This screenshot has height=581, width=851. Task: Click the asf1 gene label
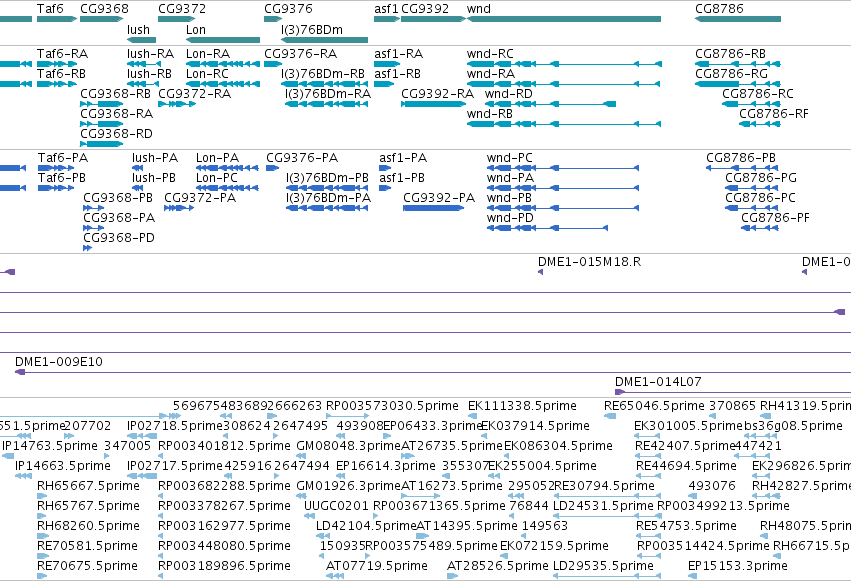tap(386, 9)
